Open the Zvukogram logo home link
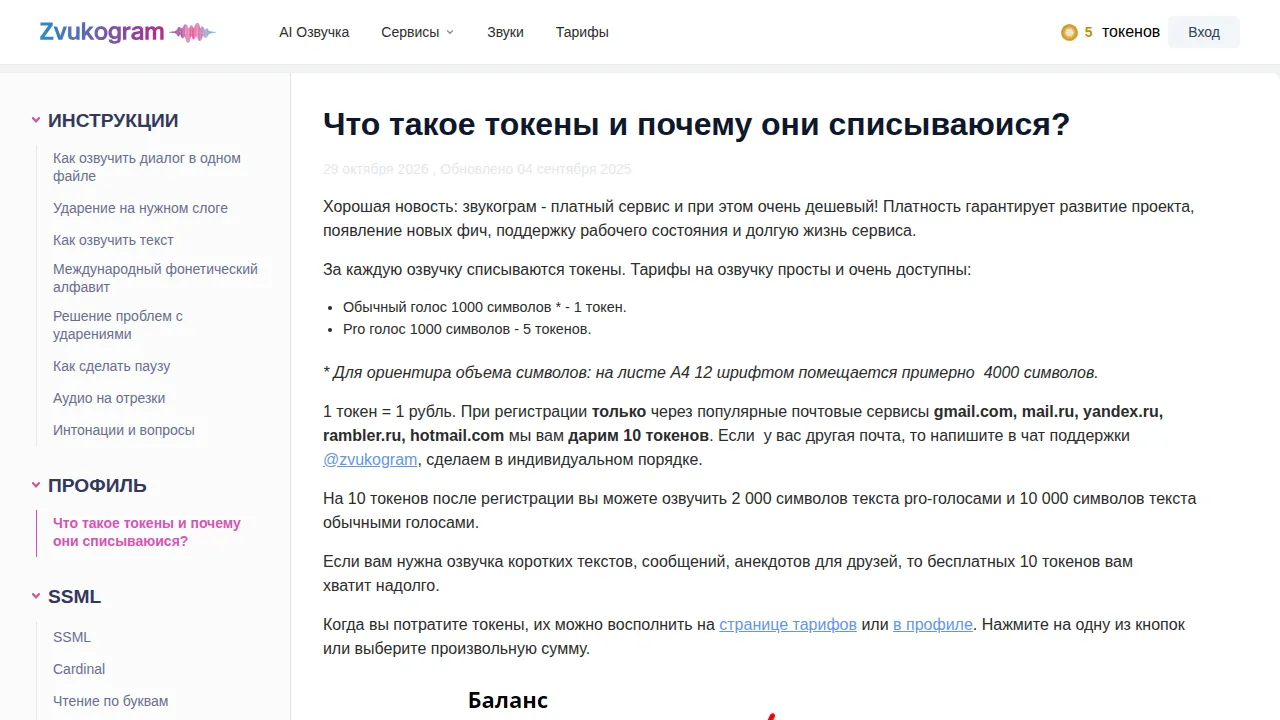 click(x=127, y=32)
